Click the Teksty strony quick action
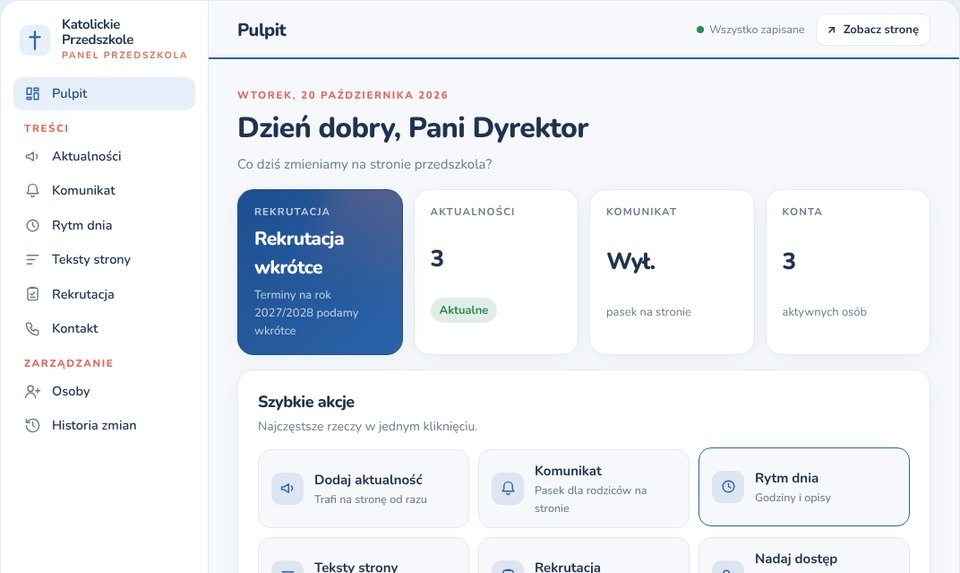 click(364, 555)
